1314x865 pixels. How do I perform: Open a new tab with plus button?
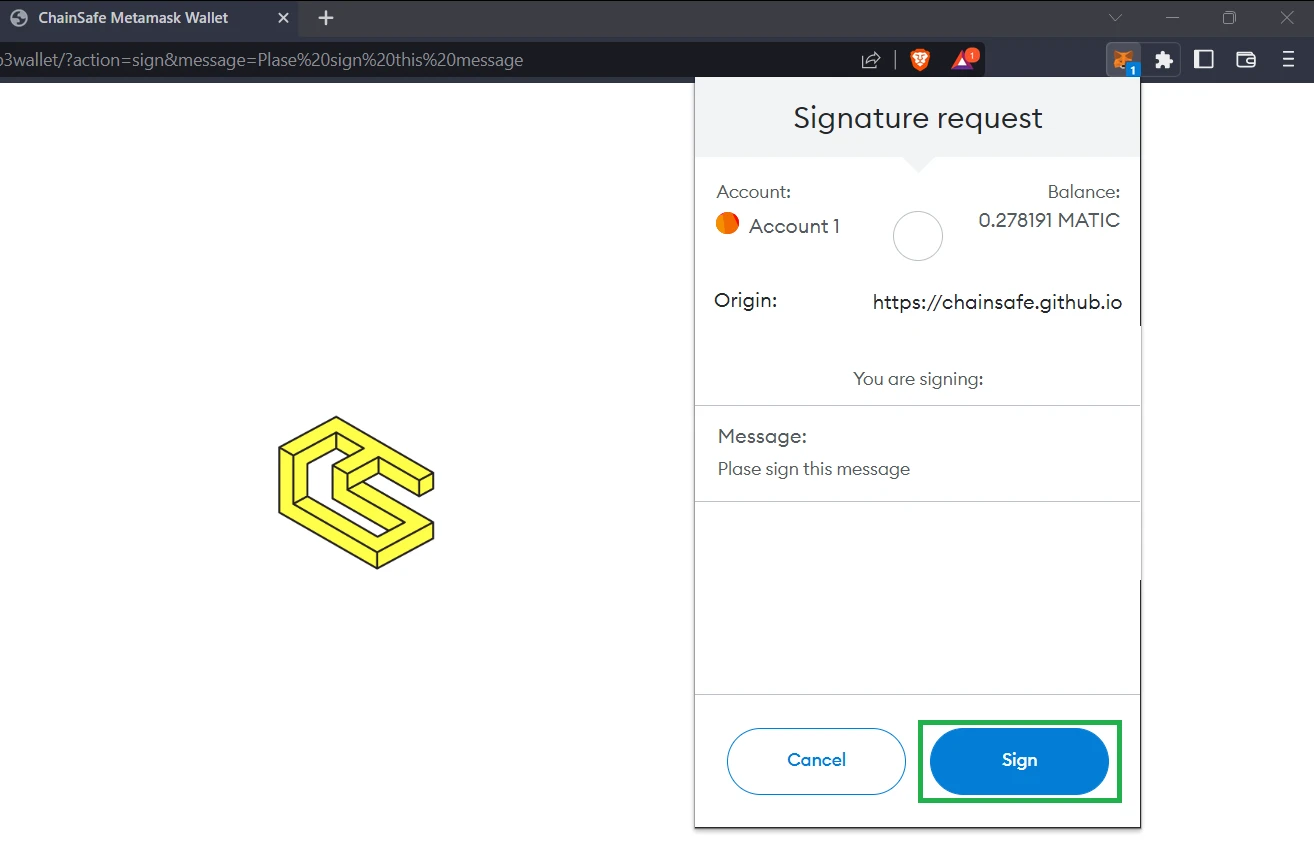[325, 18]
